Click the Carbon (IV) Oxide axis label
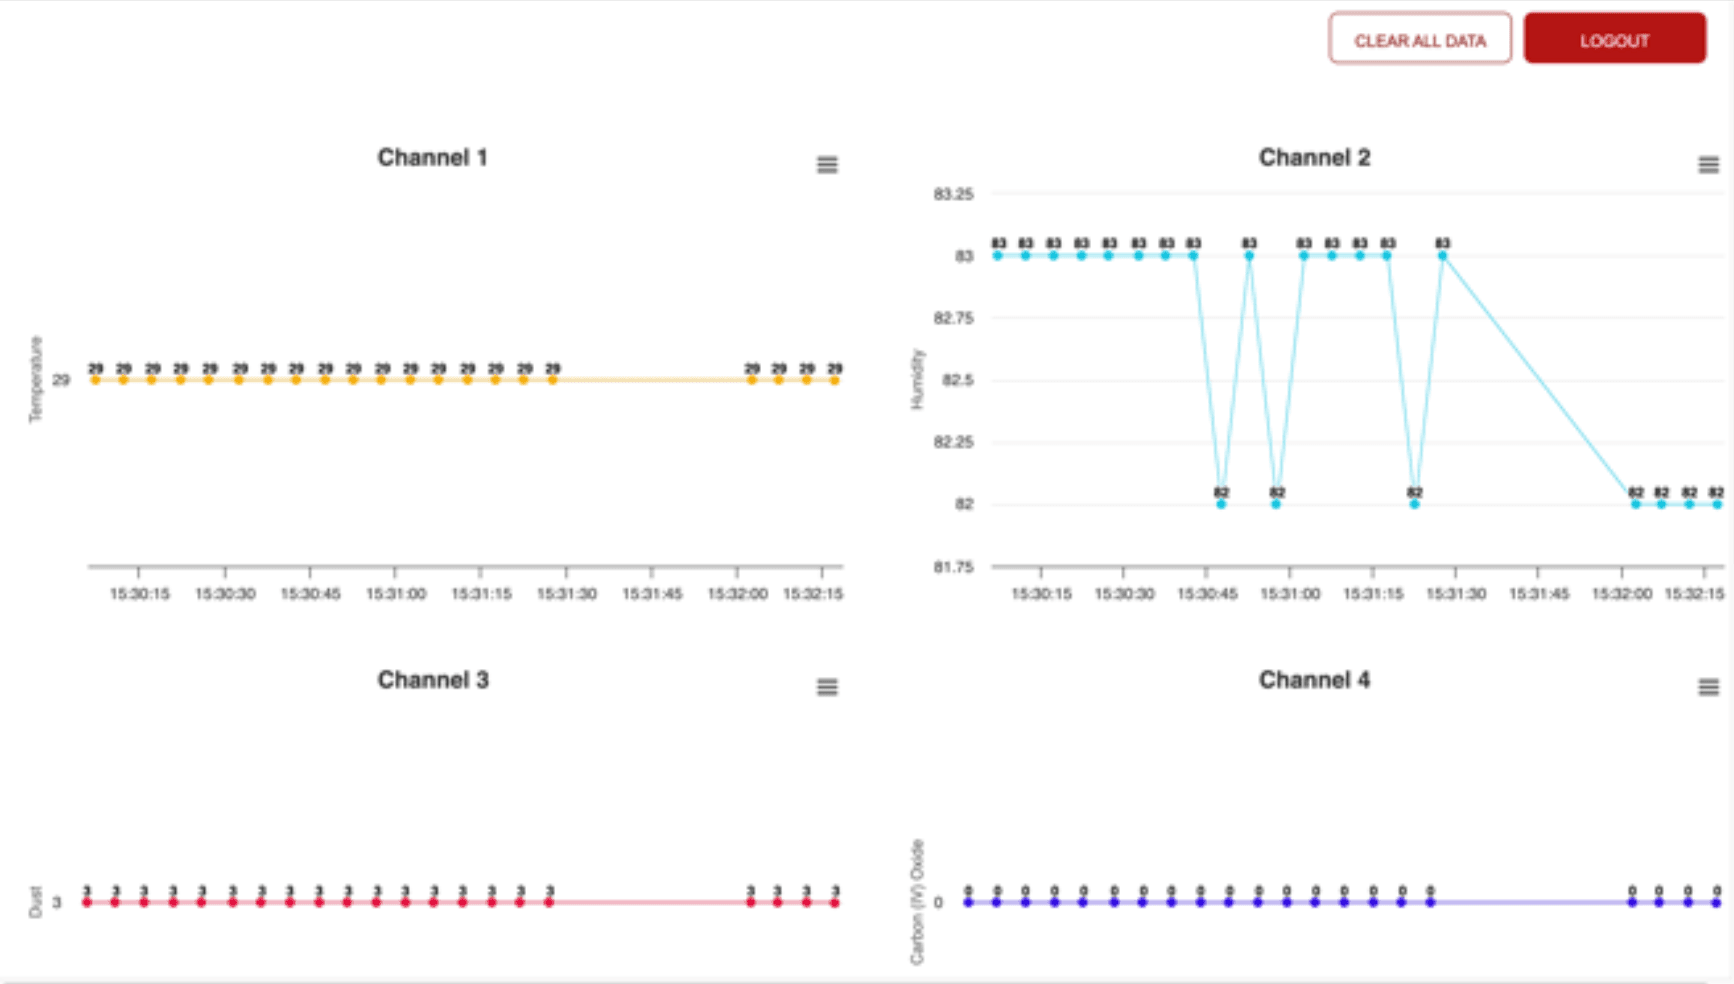This screenshot has width=1734, height=984. pos(919,898)
